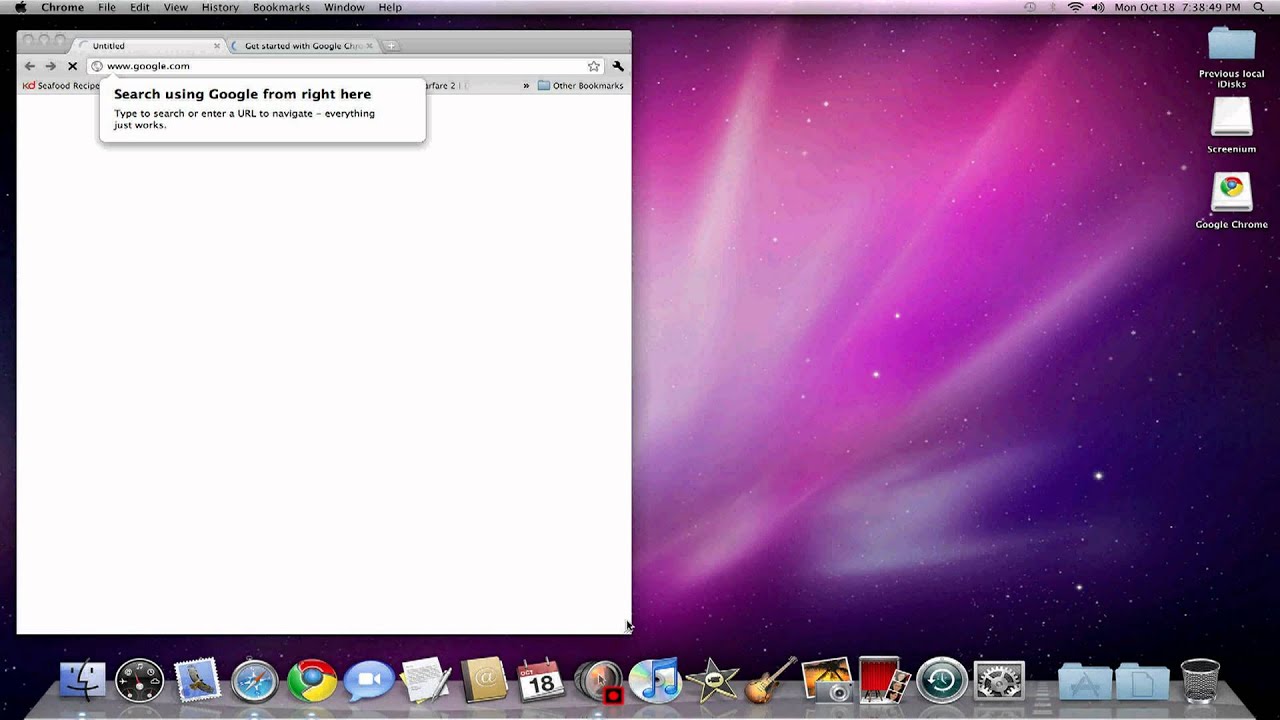Open Time Machine from the Dock
Viewport: 1280px width, 720px height.
[x=941, y=680]
